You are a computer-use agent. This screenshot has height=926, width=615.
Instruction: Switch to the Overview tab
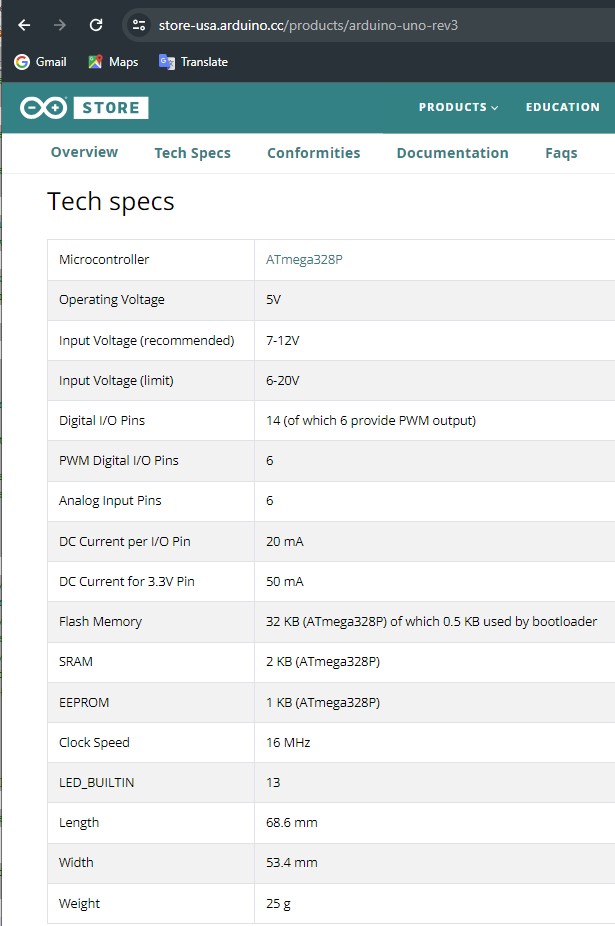tap(84, 152)
